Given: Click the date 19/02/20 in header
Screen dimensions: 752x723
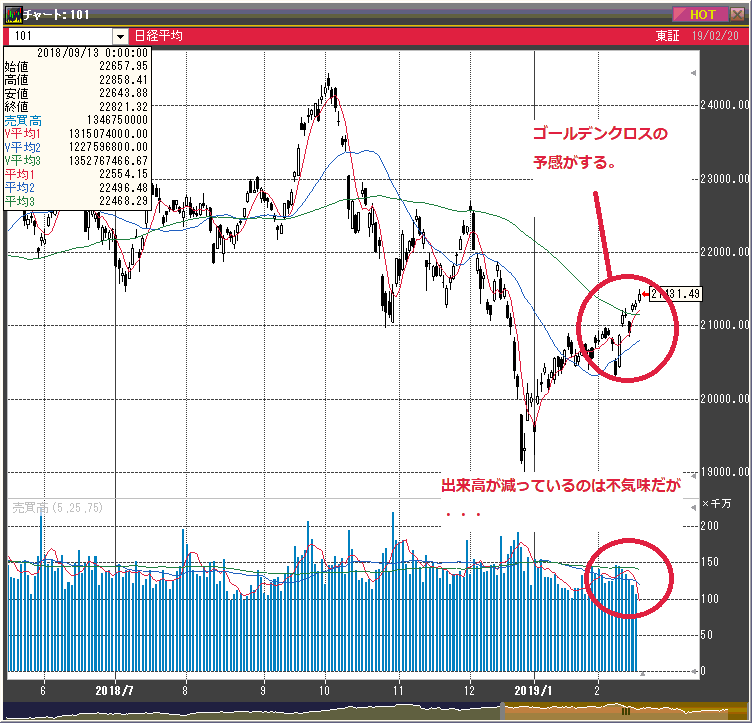Looking at the screenshot, I should (715, 36).
